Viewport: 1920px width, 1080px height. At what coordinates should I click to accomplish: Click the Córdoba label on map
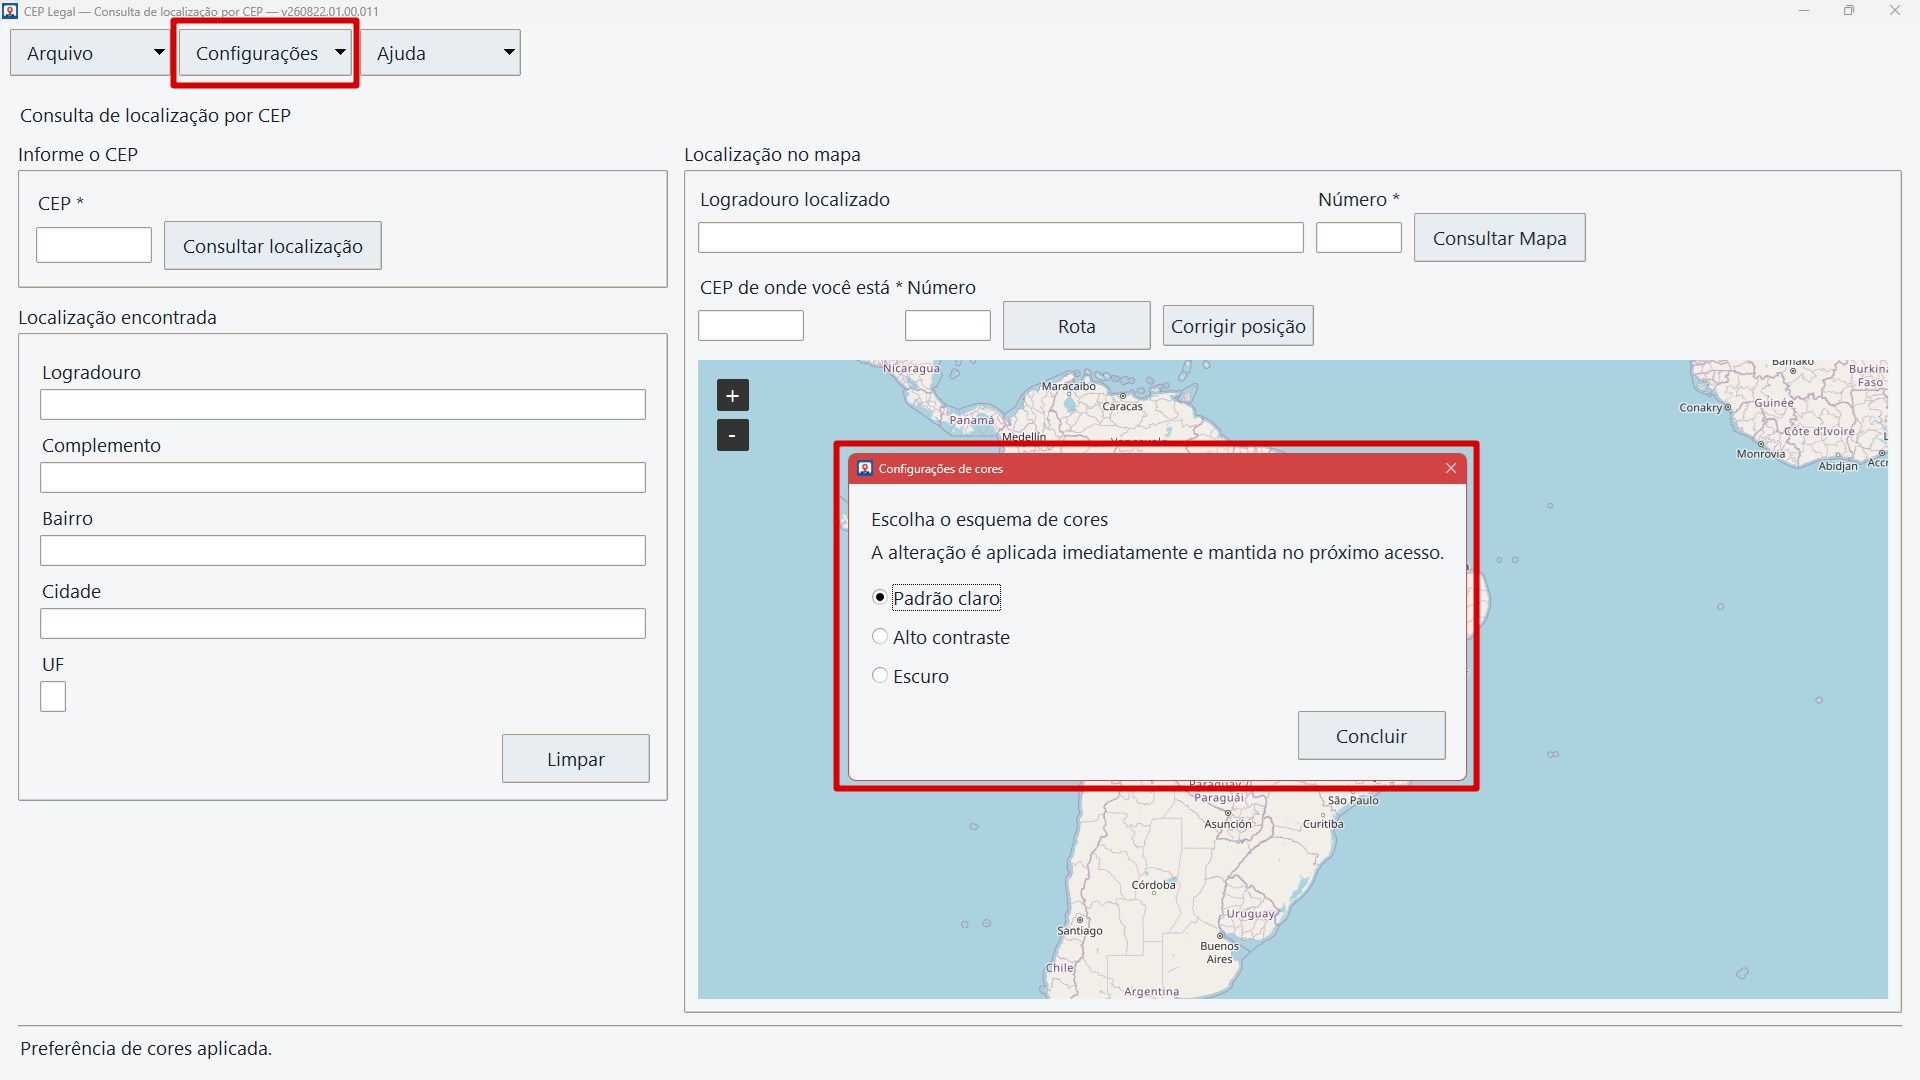tap(1153, 885)
